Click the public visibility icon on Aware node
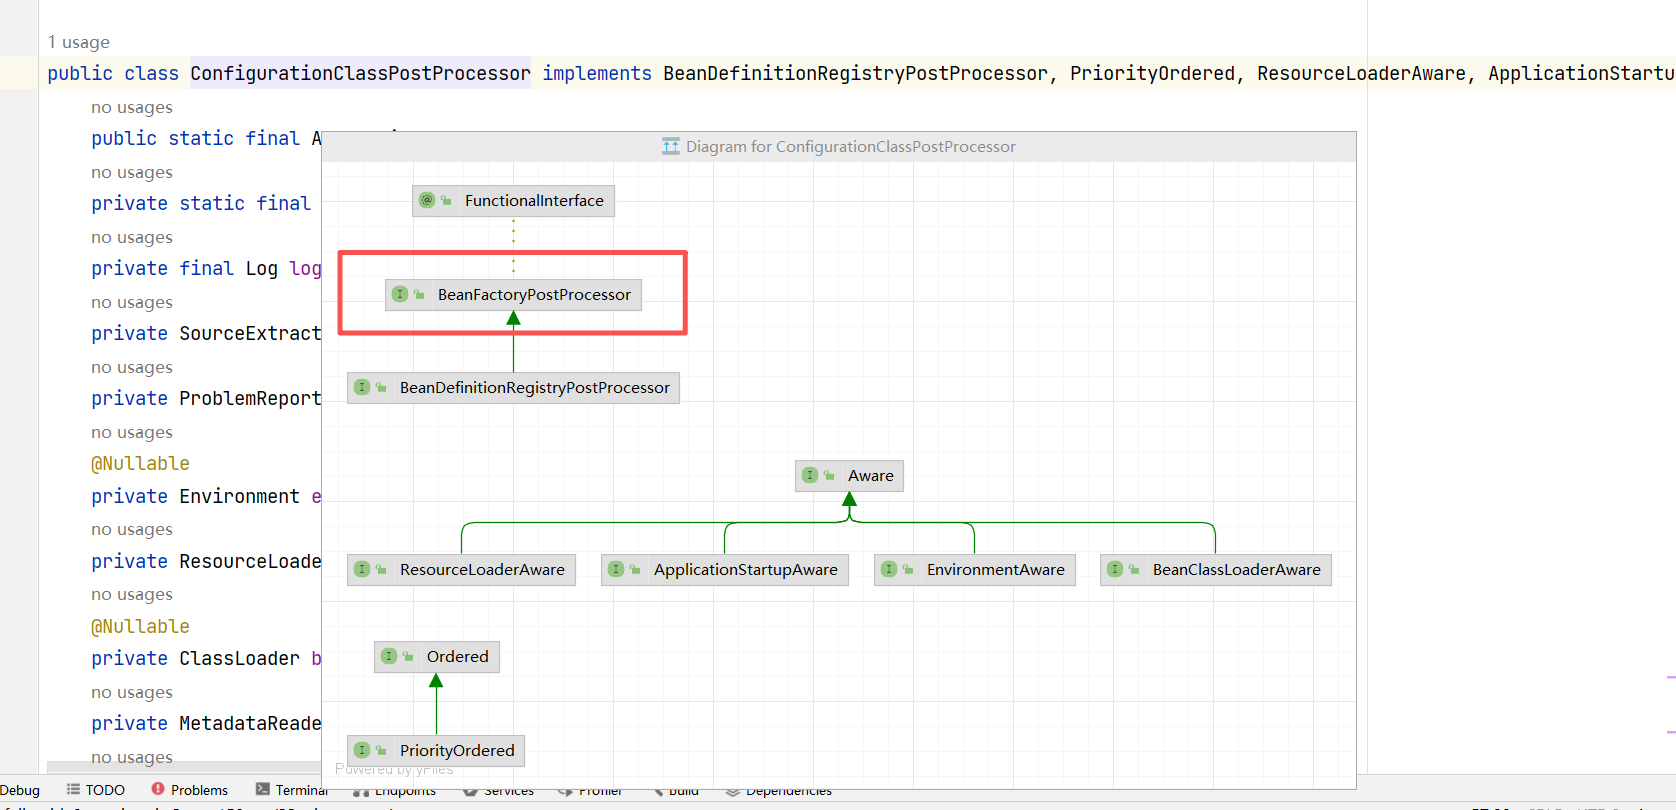Image resolution: width=1676 pixels, height=810 pixels. click(829, 475)
